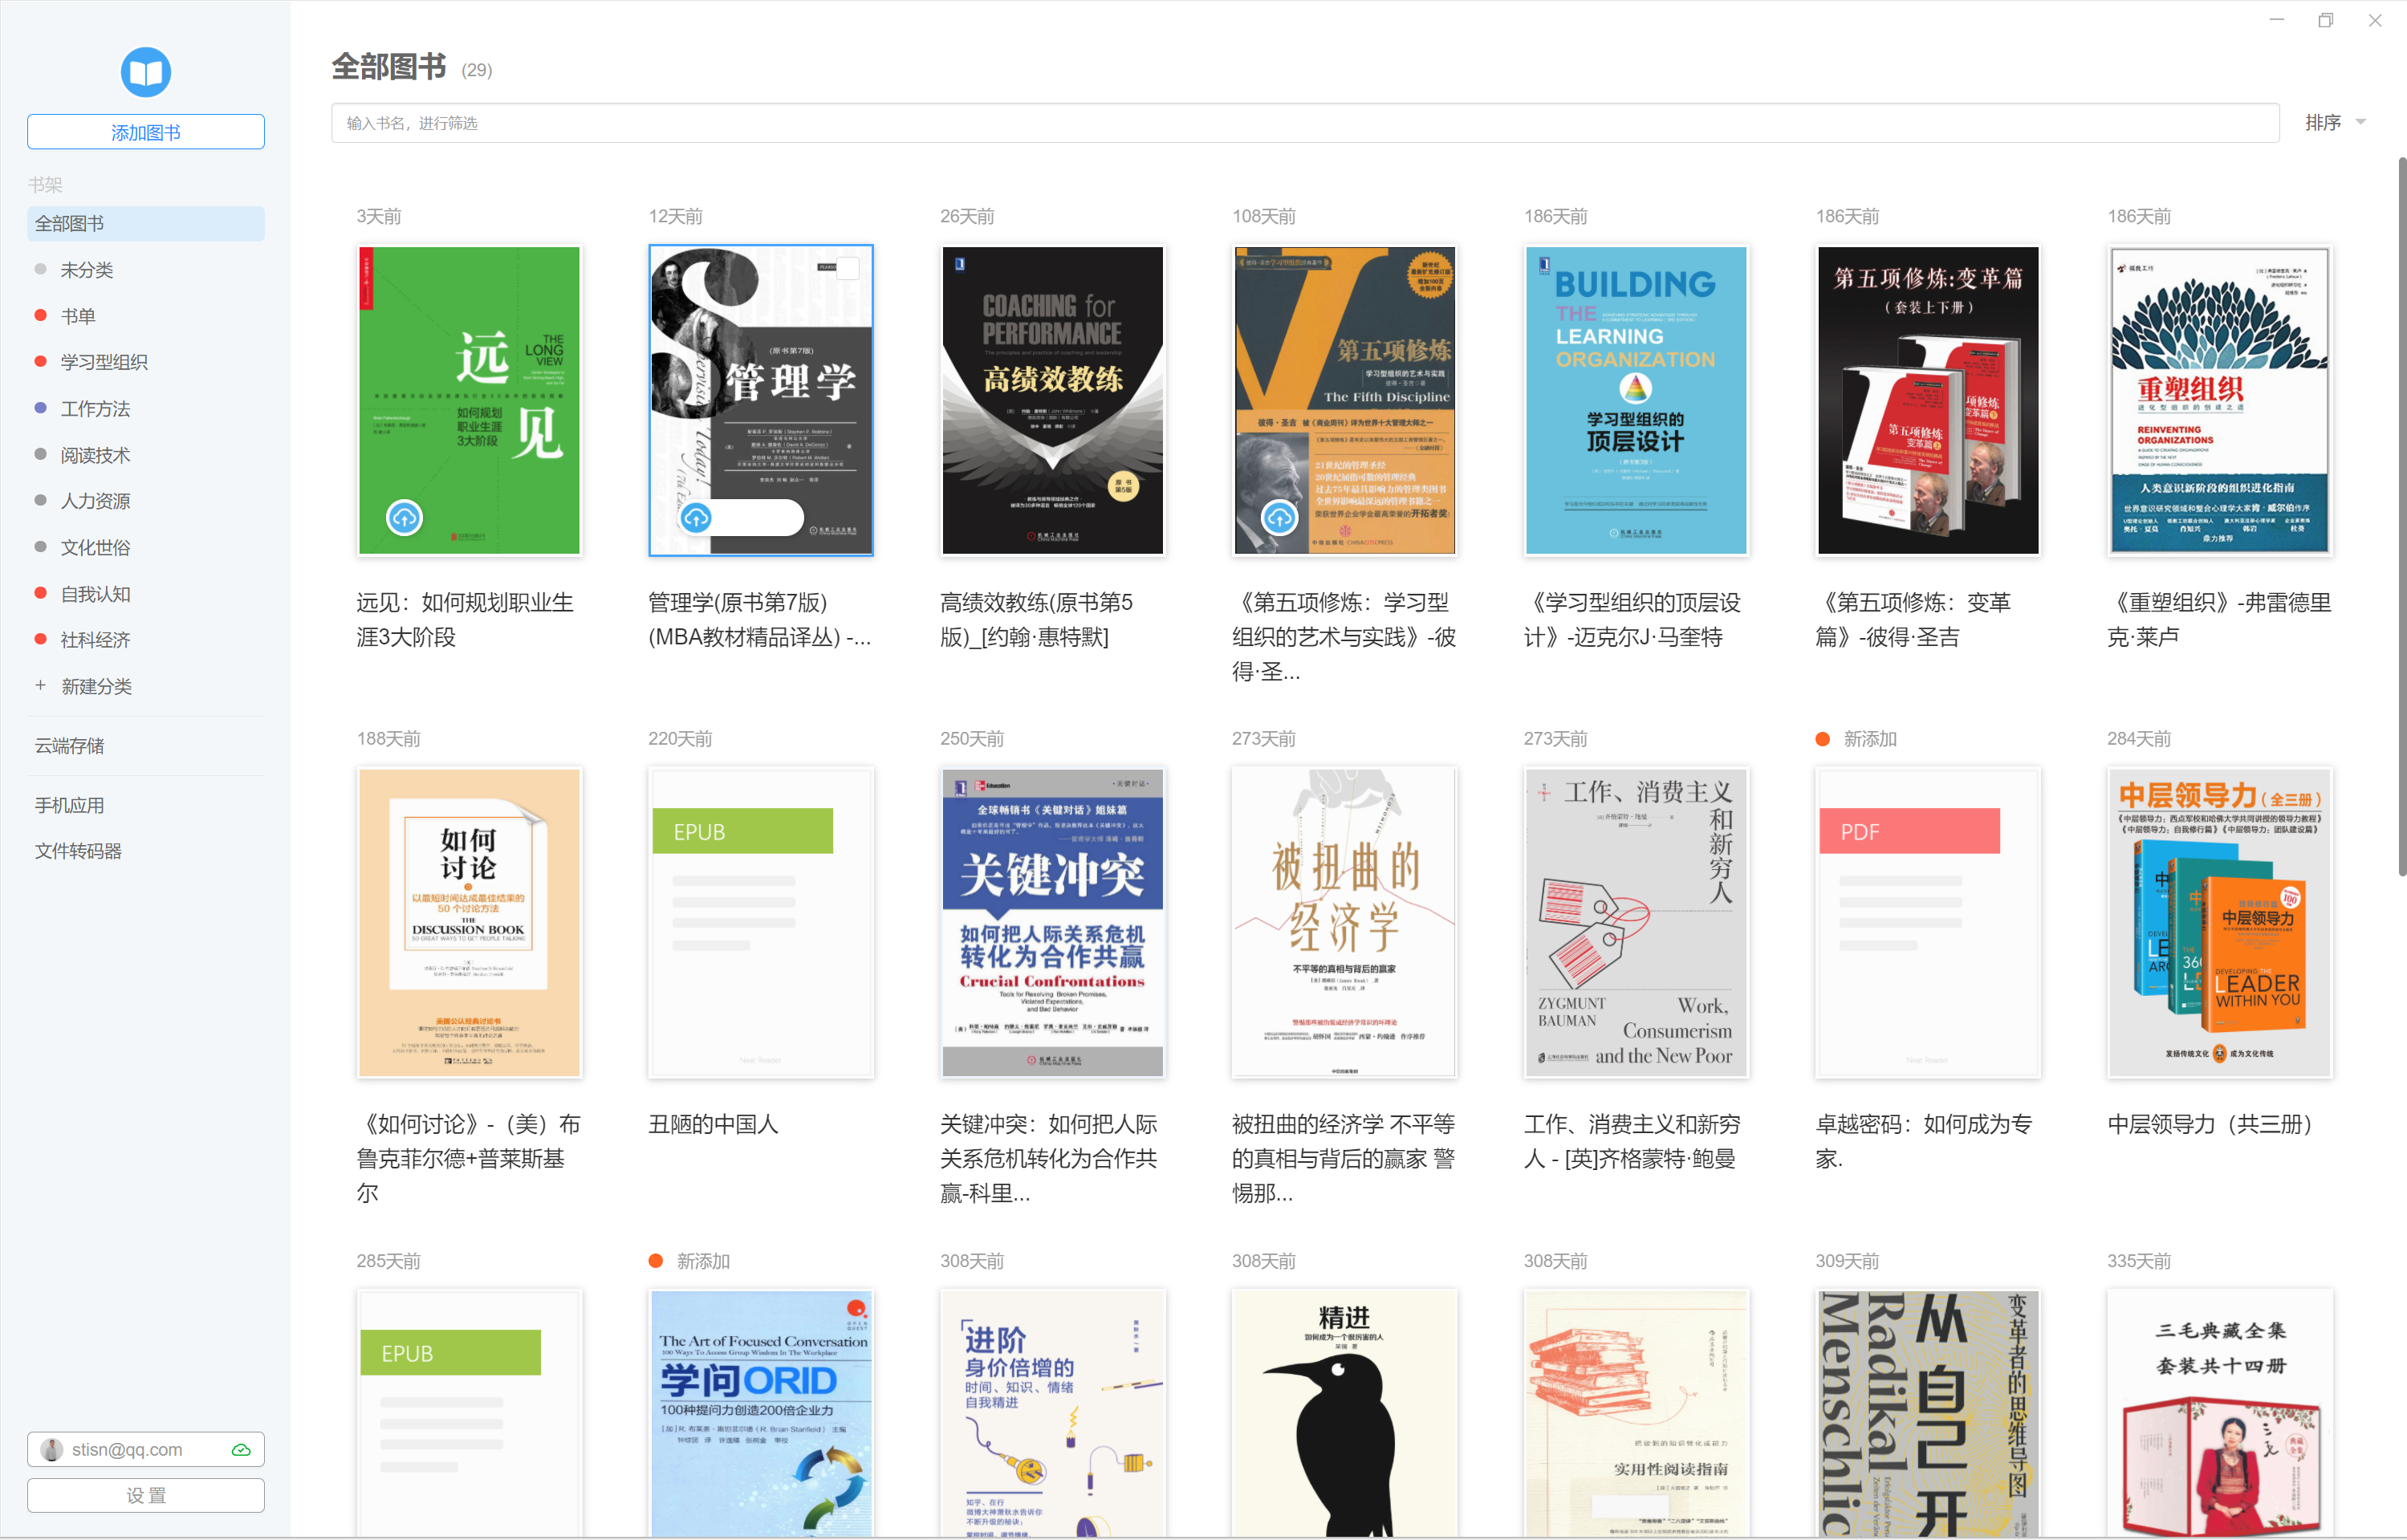
Task: Open the 丑陋的中国人 EPUB placeholder cover
Action: [761, 922]
